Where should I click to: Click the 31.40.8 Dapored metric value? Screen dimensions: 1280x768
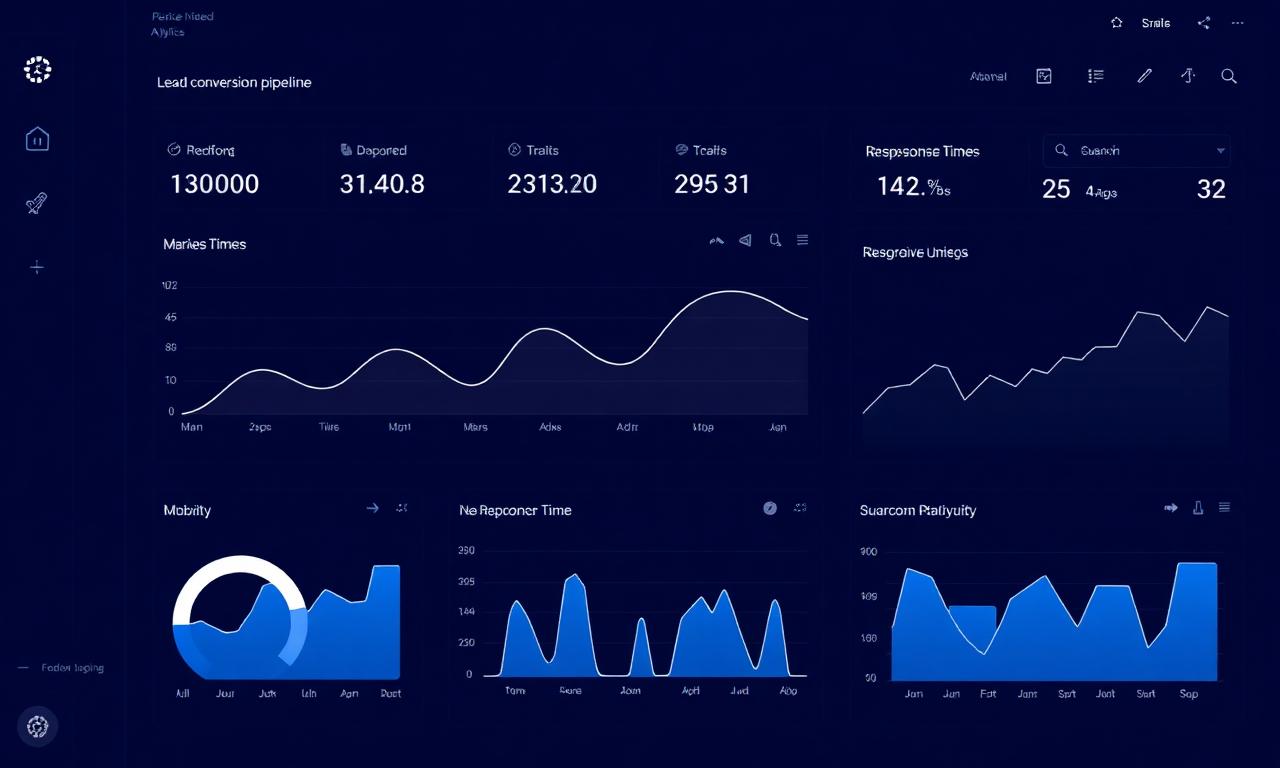(382, 184)
